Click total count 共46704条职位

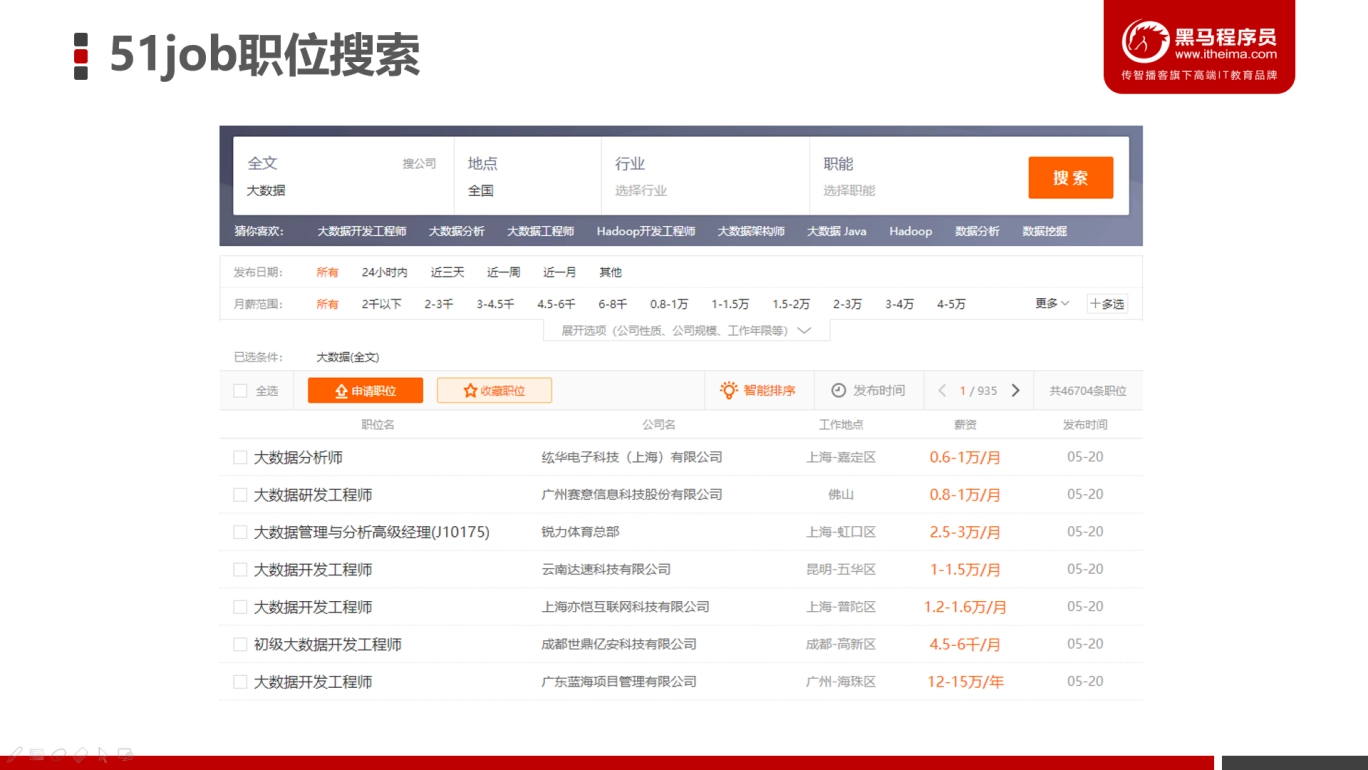pyautogui.click(x=1088, y=391)
